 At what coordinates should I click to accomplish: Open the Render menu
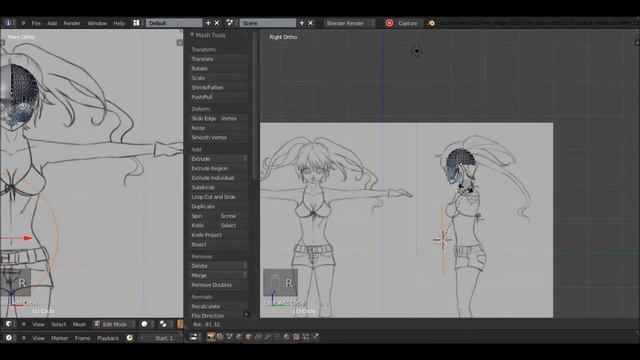72,23
